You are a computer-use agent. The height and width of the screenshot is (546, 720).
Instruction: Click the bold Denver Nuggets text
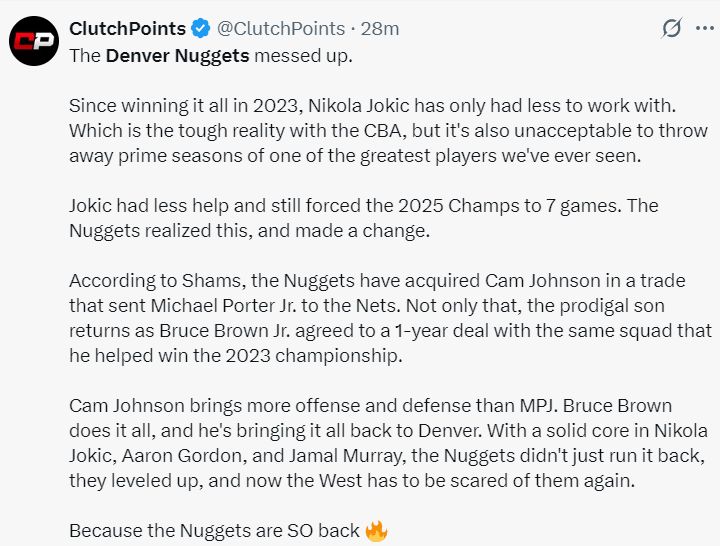[176, 55]
